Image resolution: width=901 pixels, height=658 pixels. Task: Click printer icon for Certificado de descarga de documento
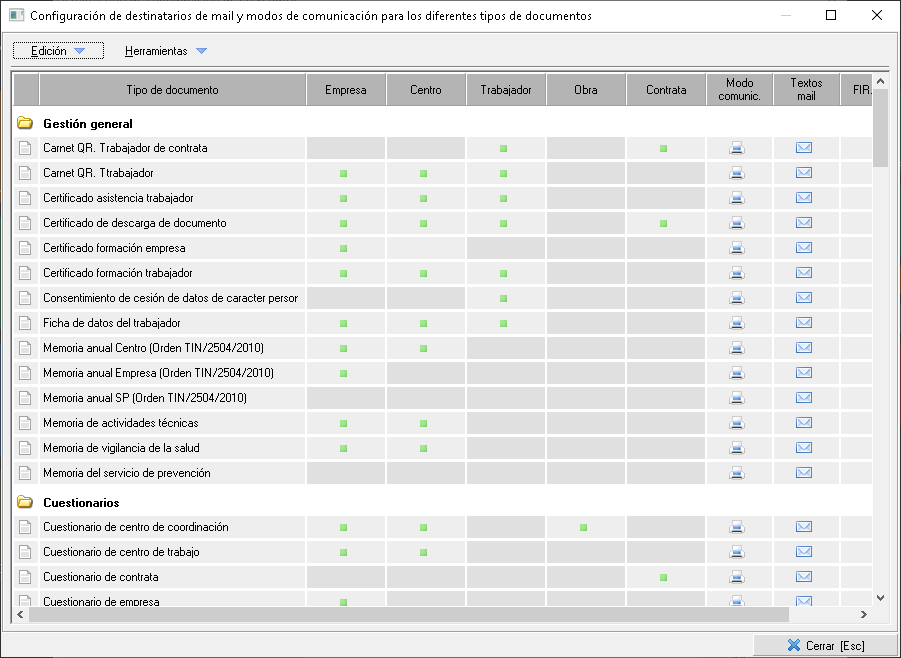(x=737, y=223)
